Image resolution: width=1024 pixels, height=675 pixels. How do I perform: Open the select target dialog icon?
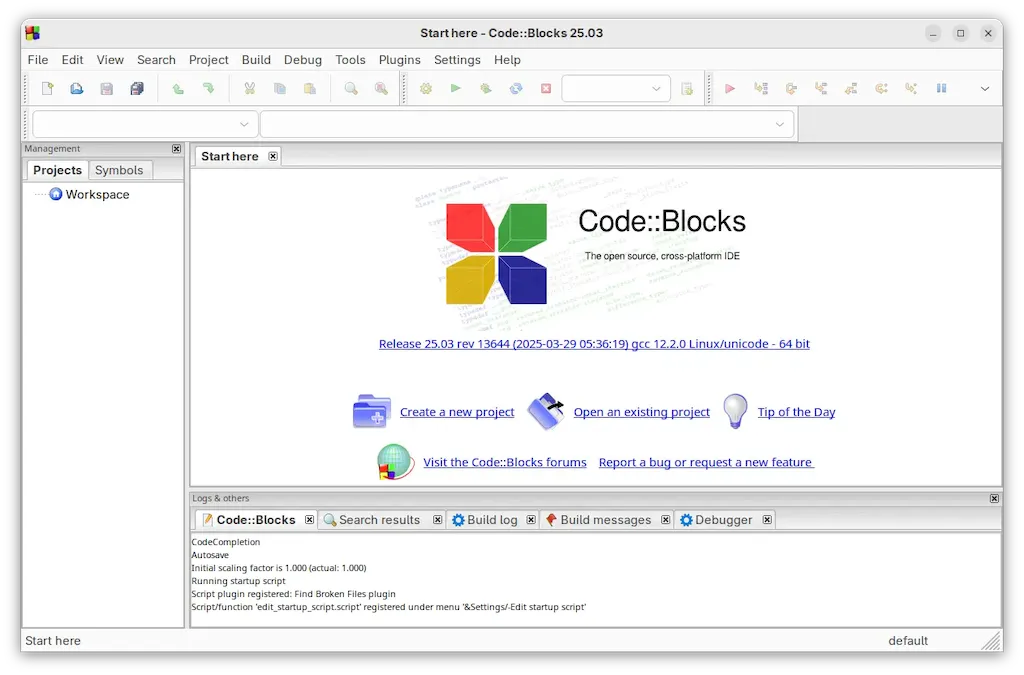[x=687, y=88]
